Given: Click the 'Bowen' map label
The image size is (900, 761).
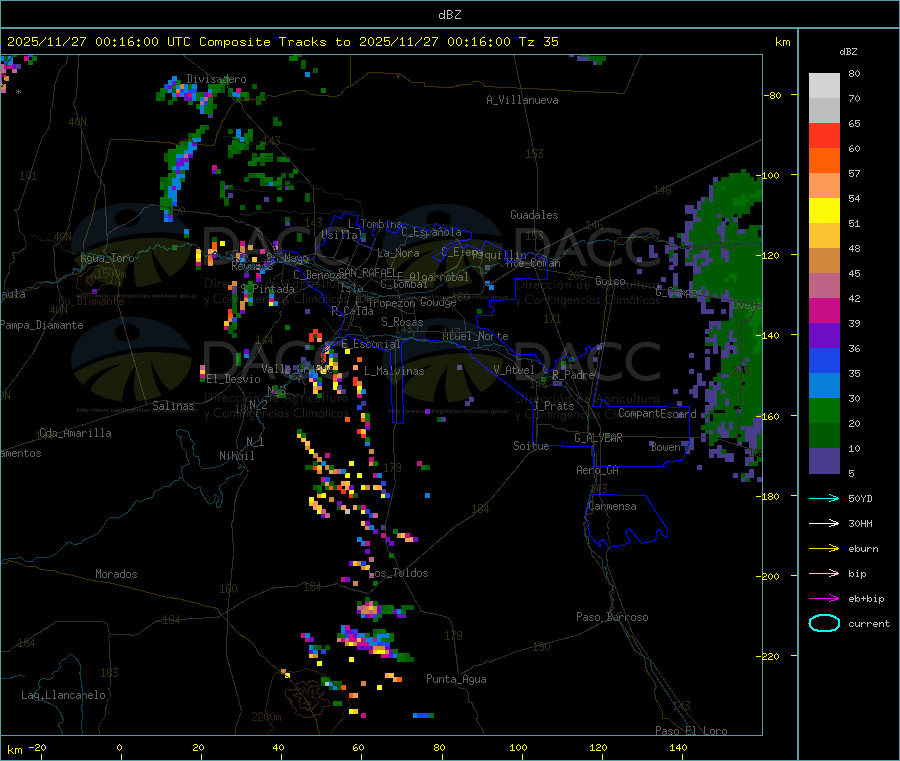Looking at the screenshot, I should coord(665,446).
